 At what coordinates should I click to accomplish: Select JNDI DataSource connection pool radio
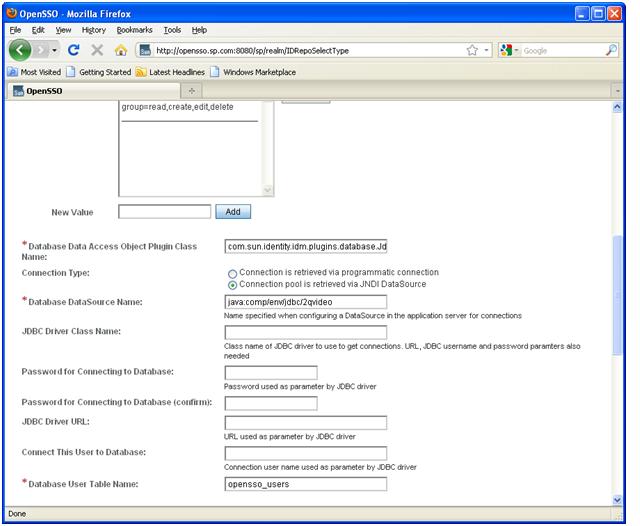232,285
